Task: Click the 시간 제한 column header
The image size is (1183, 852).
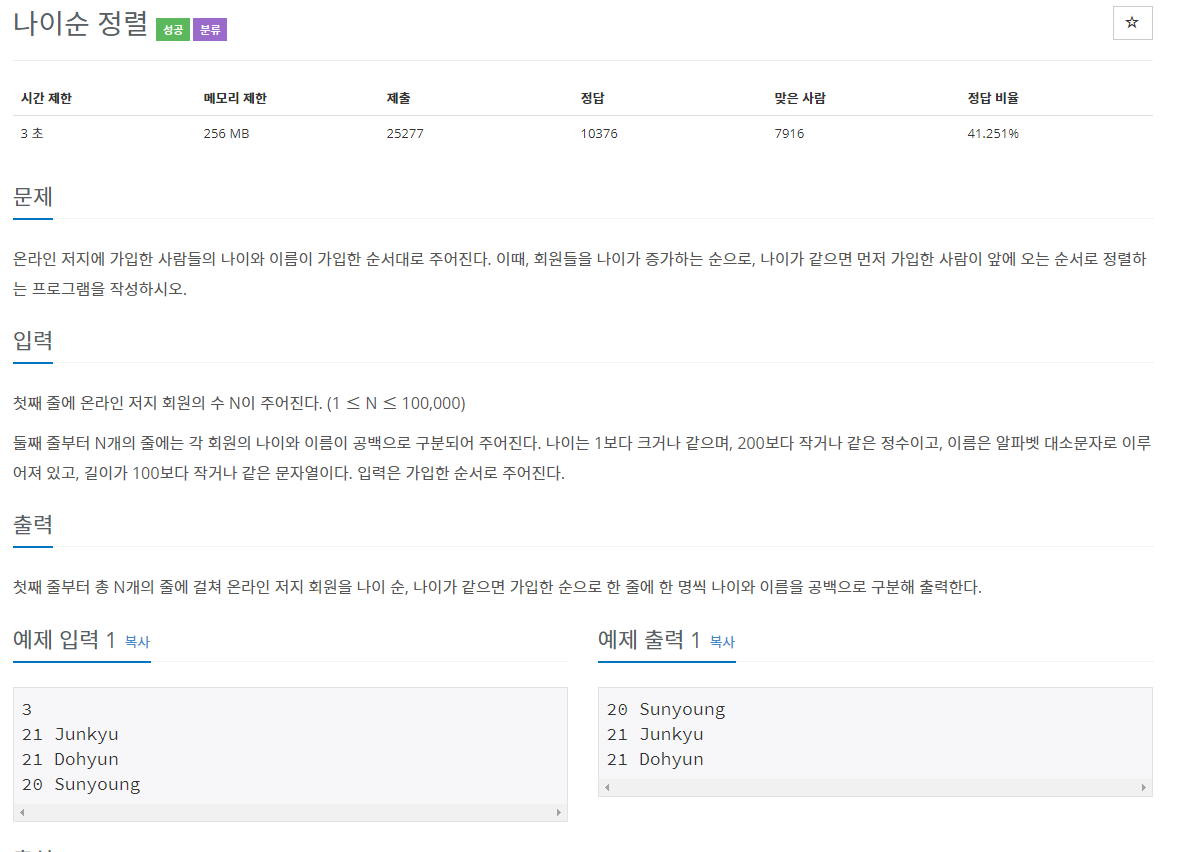Action: click(x=46, y=98)
